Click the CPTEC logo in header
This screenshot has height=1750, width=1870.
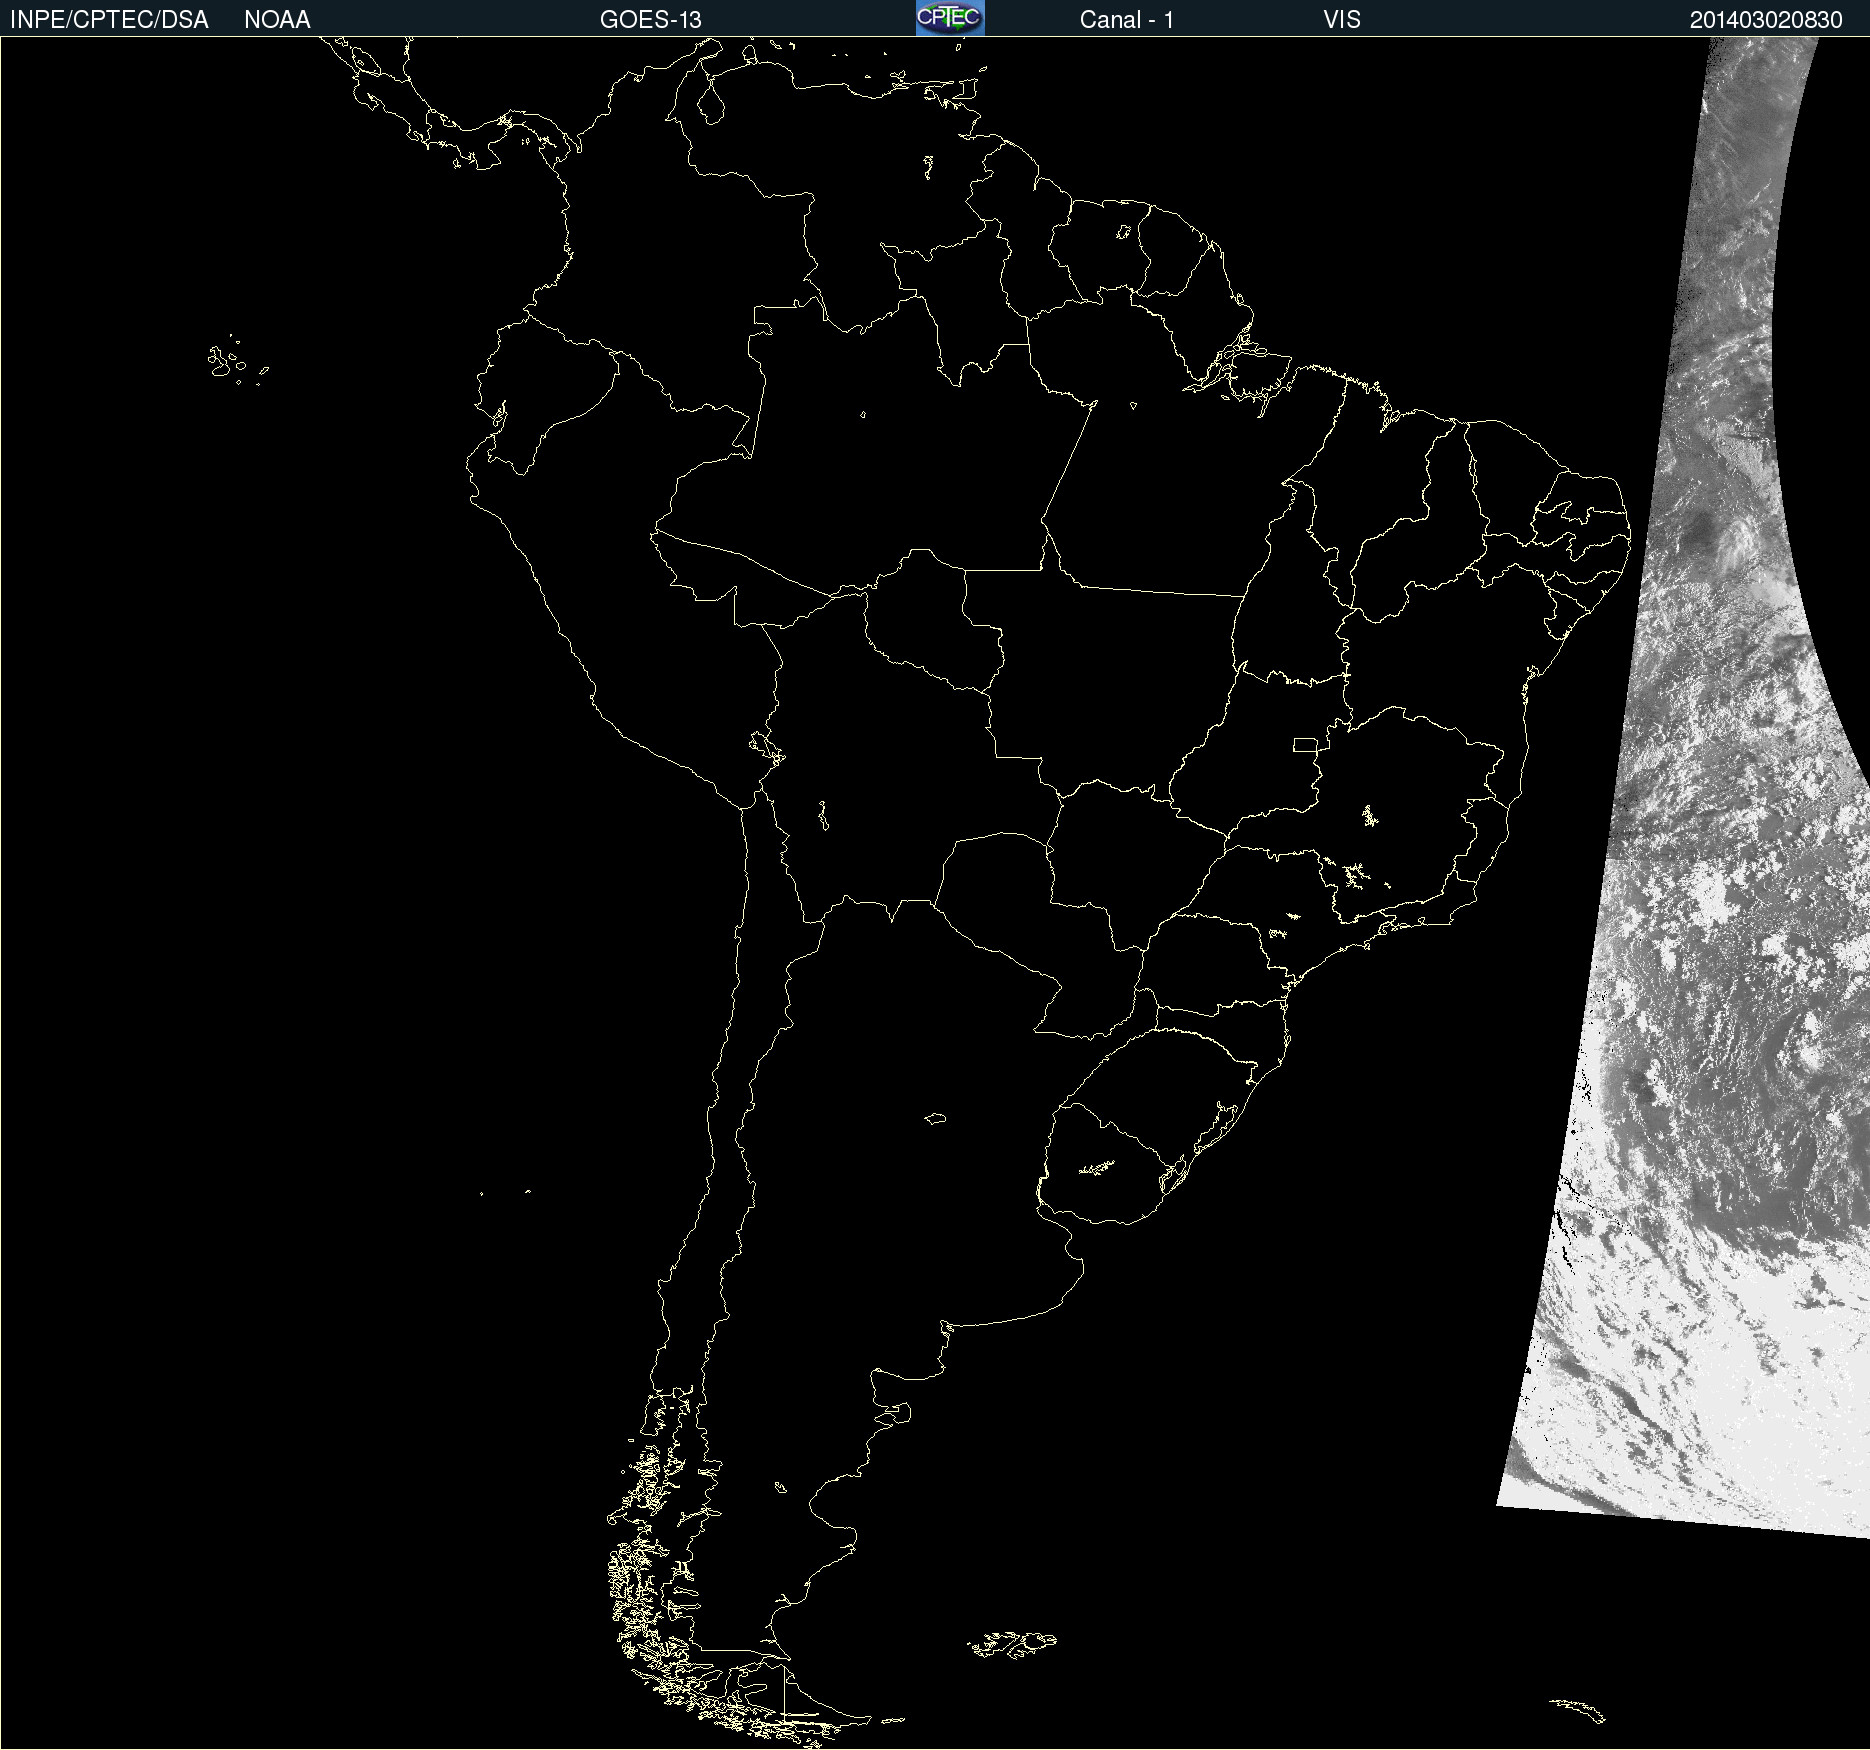[x=950, y=18]
